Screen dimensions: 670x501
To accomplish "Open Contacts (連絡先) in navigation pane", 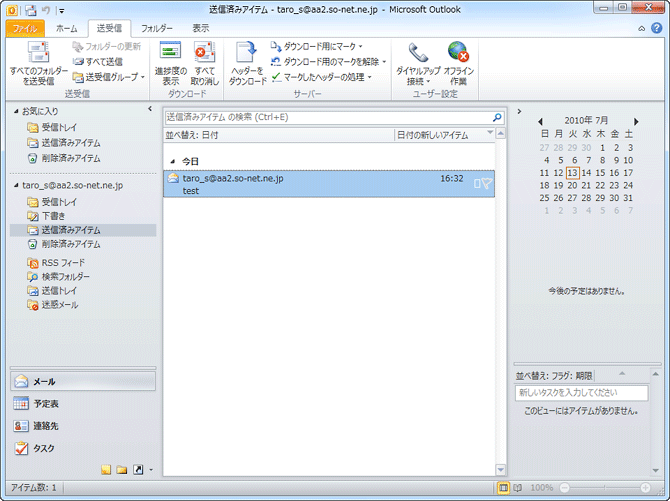I will 46,426.
